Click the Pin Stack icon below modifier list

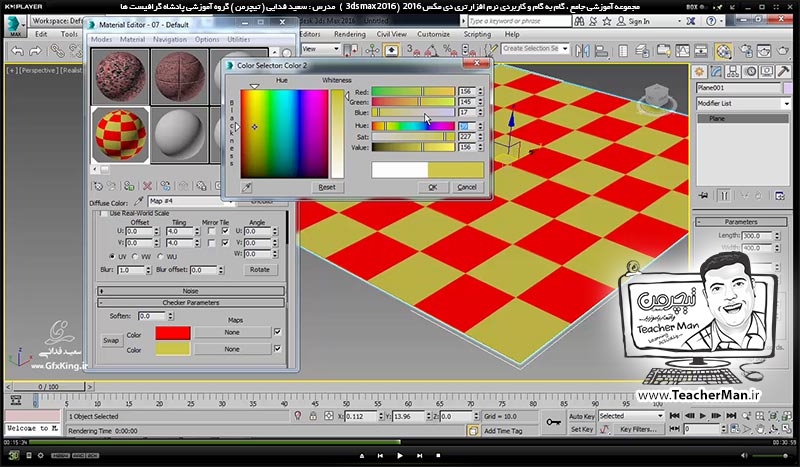[x=704, y=195]
